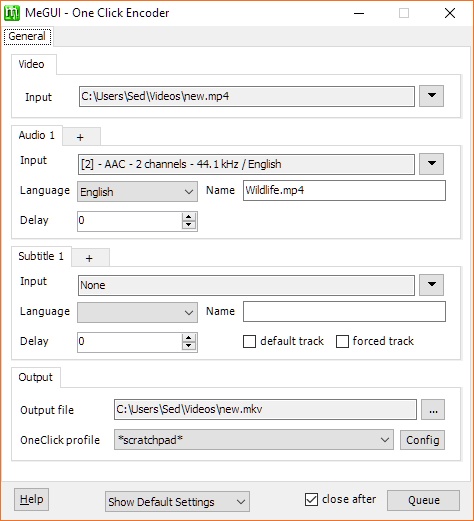Decrease the Audio delay value

pyautogui.click(x=189, y=225)
